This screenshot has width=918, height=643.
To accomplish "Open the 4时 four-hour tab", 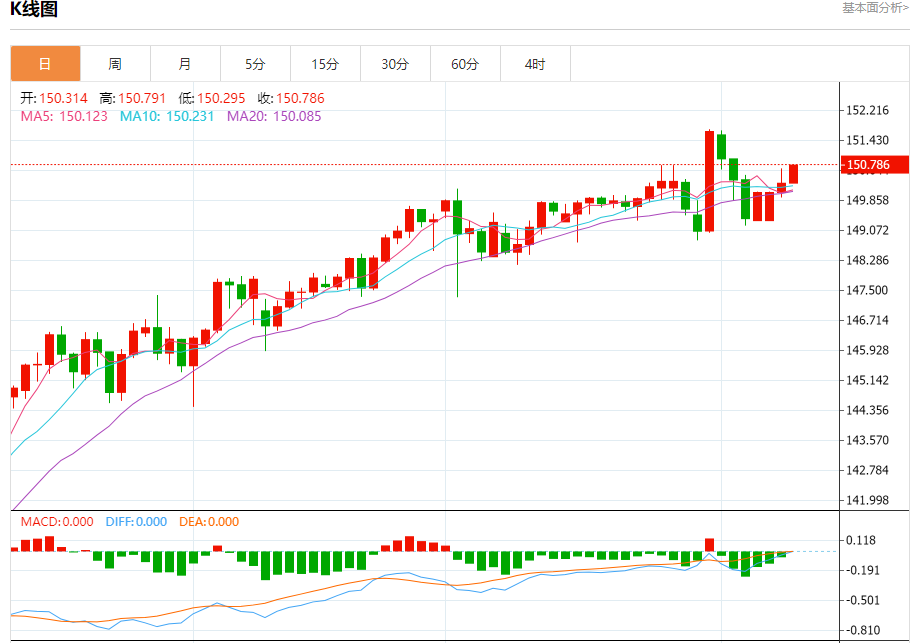I will click(x=535, y=64).
